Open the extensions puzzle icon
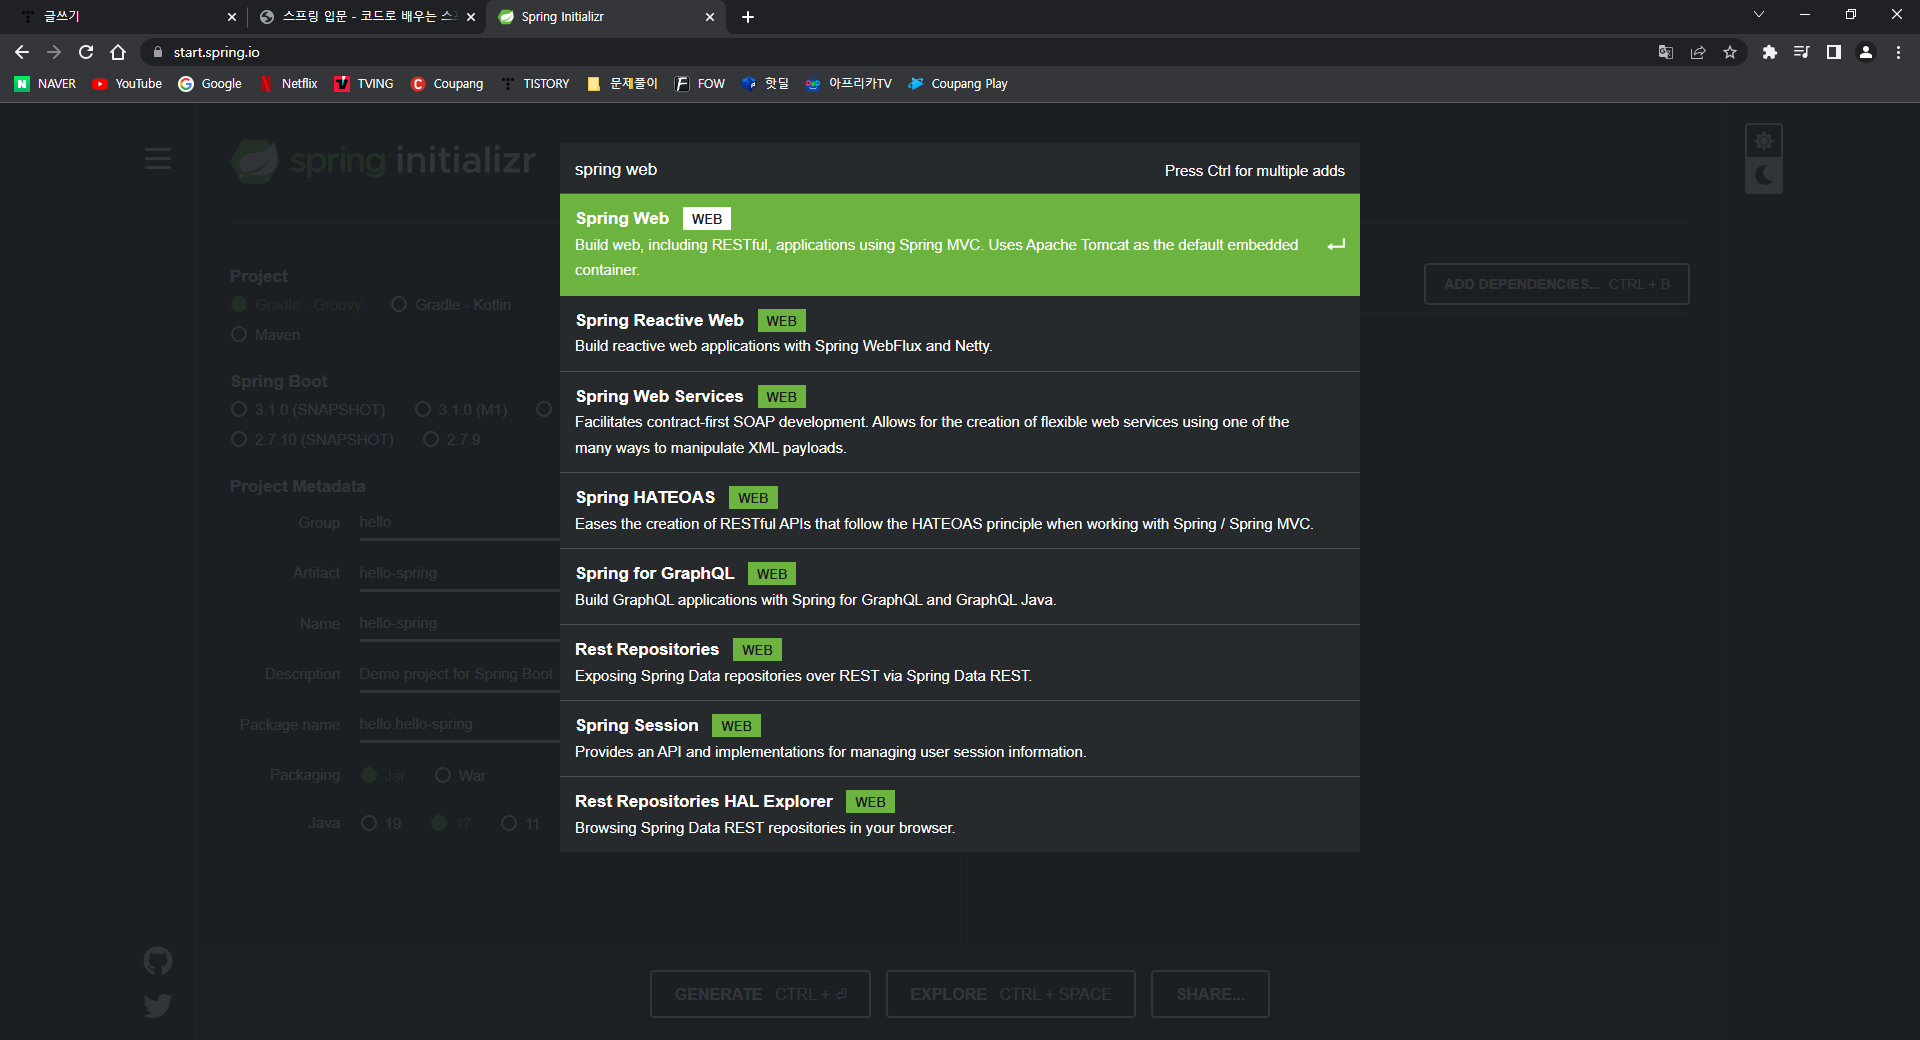 coord(1770,52)
